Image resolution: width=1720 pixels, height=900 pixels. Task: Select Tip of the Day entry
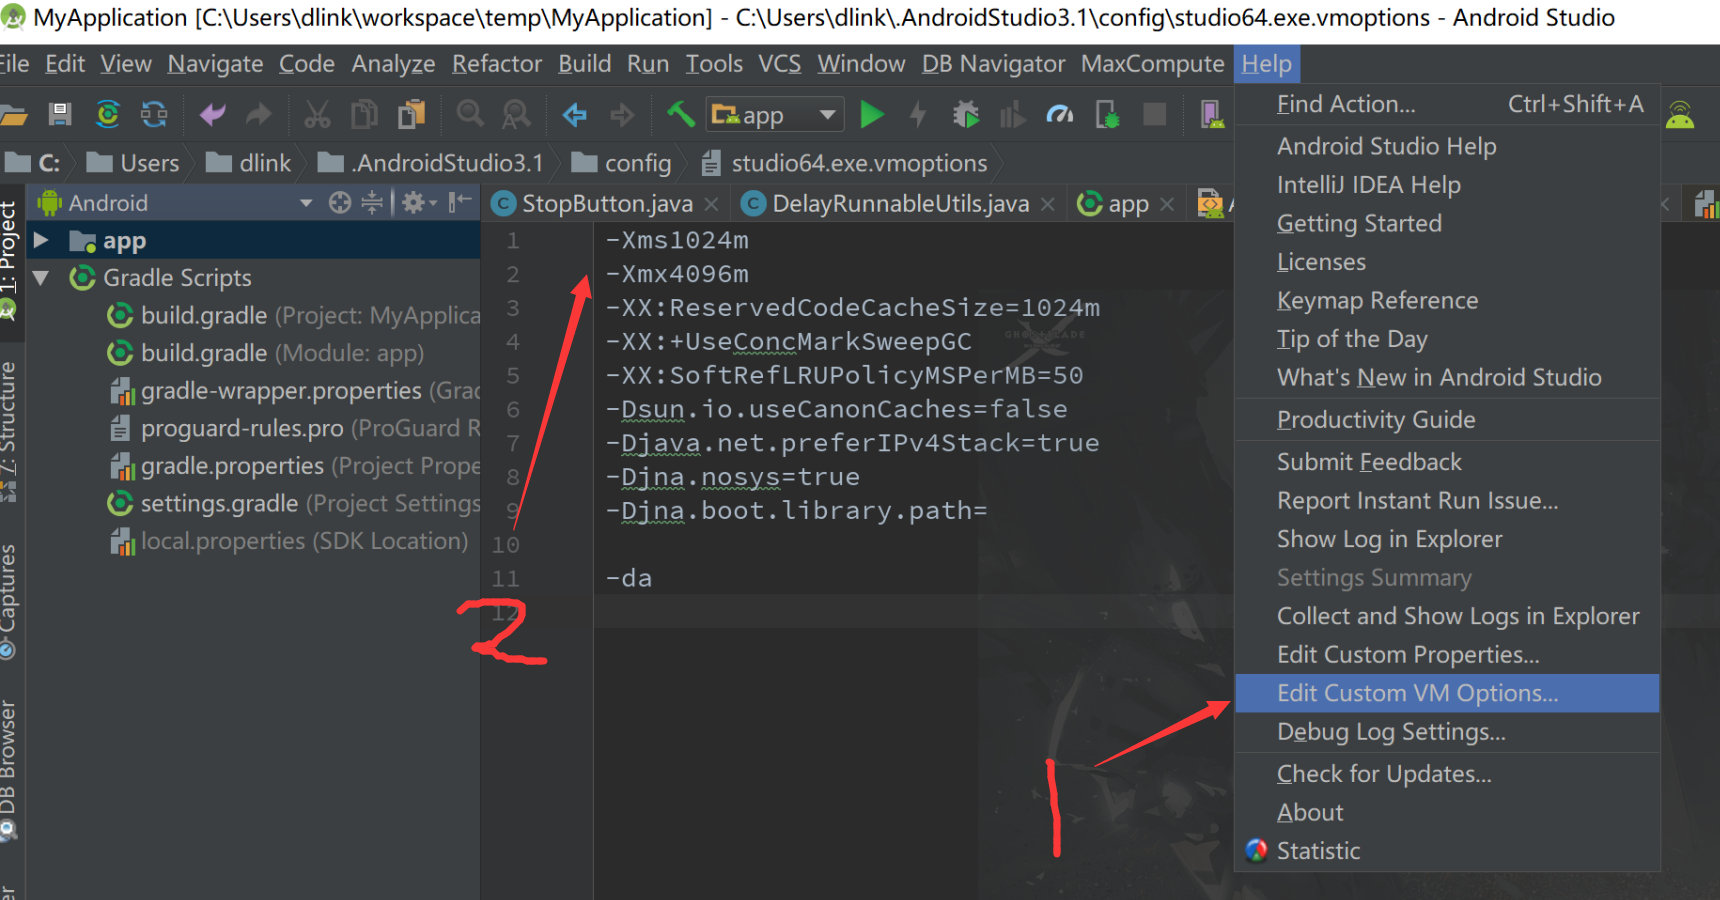coord(1447,339)
